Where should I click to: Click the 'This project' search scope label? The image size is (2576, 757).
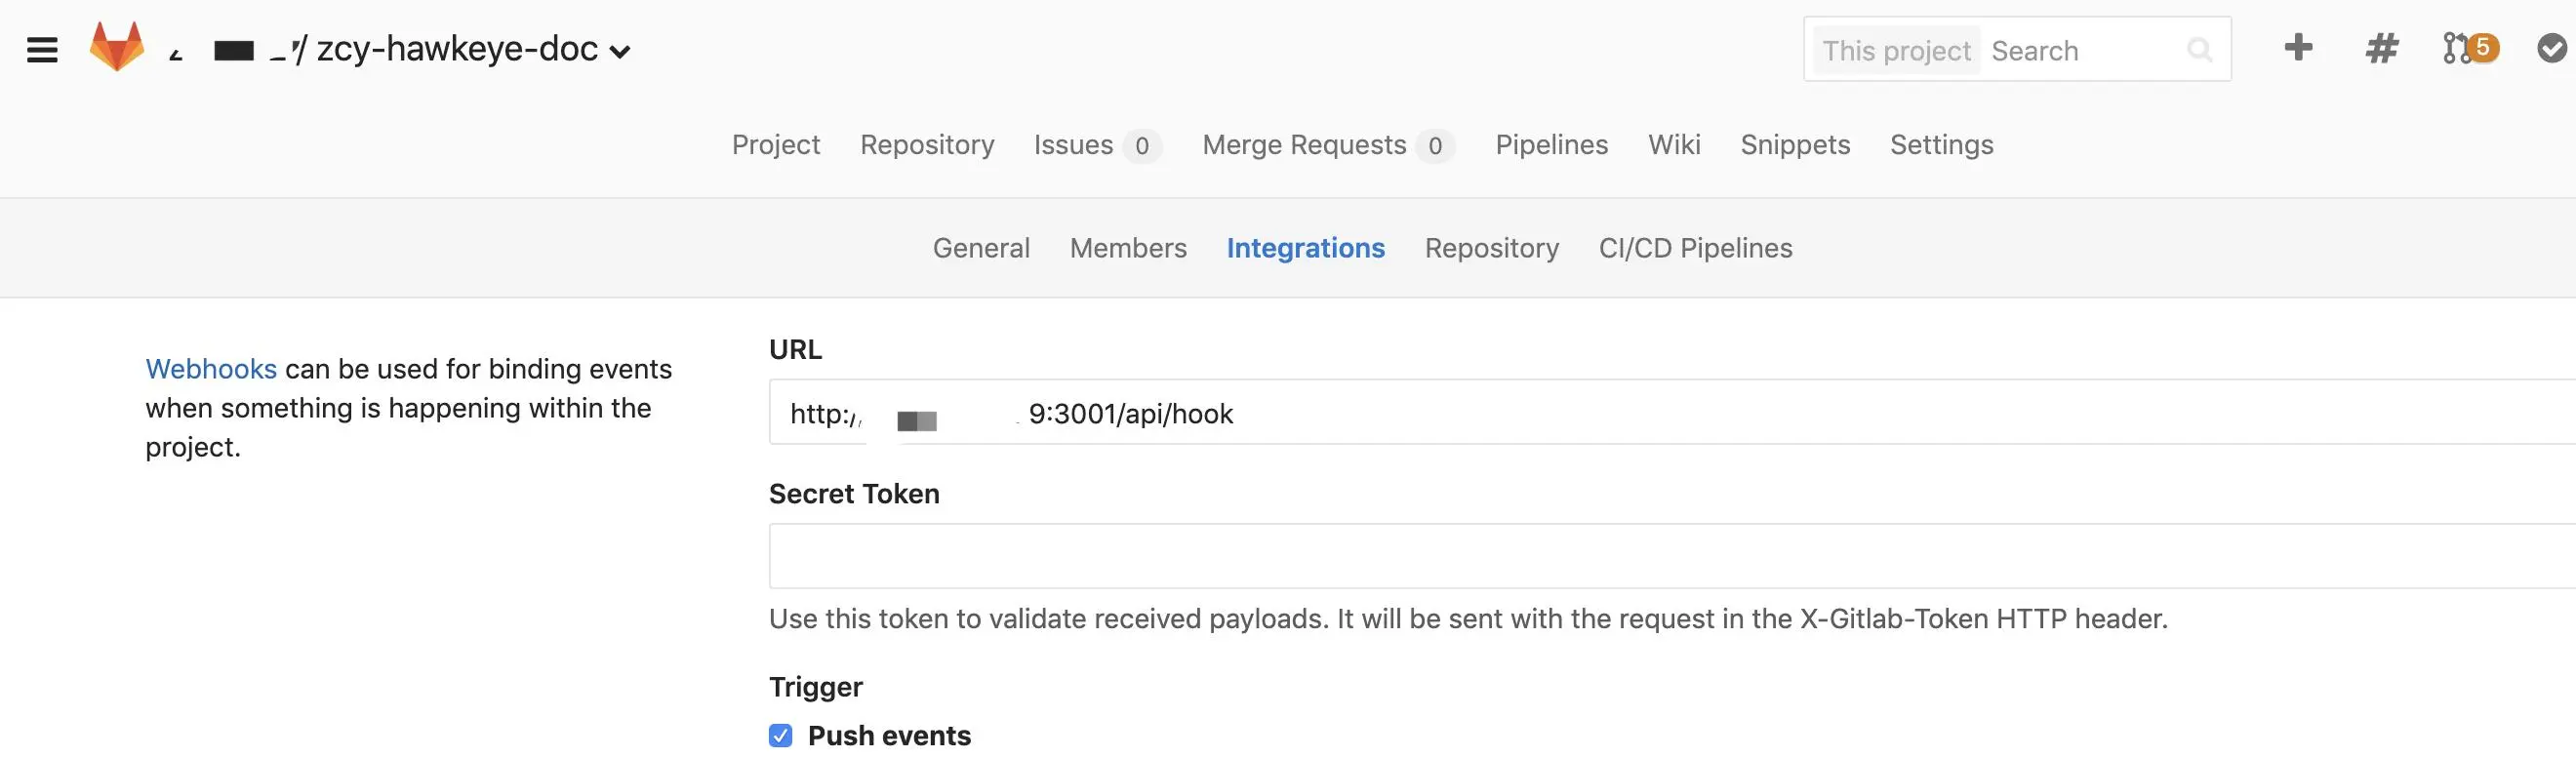(1896, 50)
